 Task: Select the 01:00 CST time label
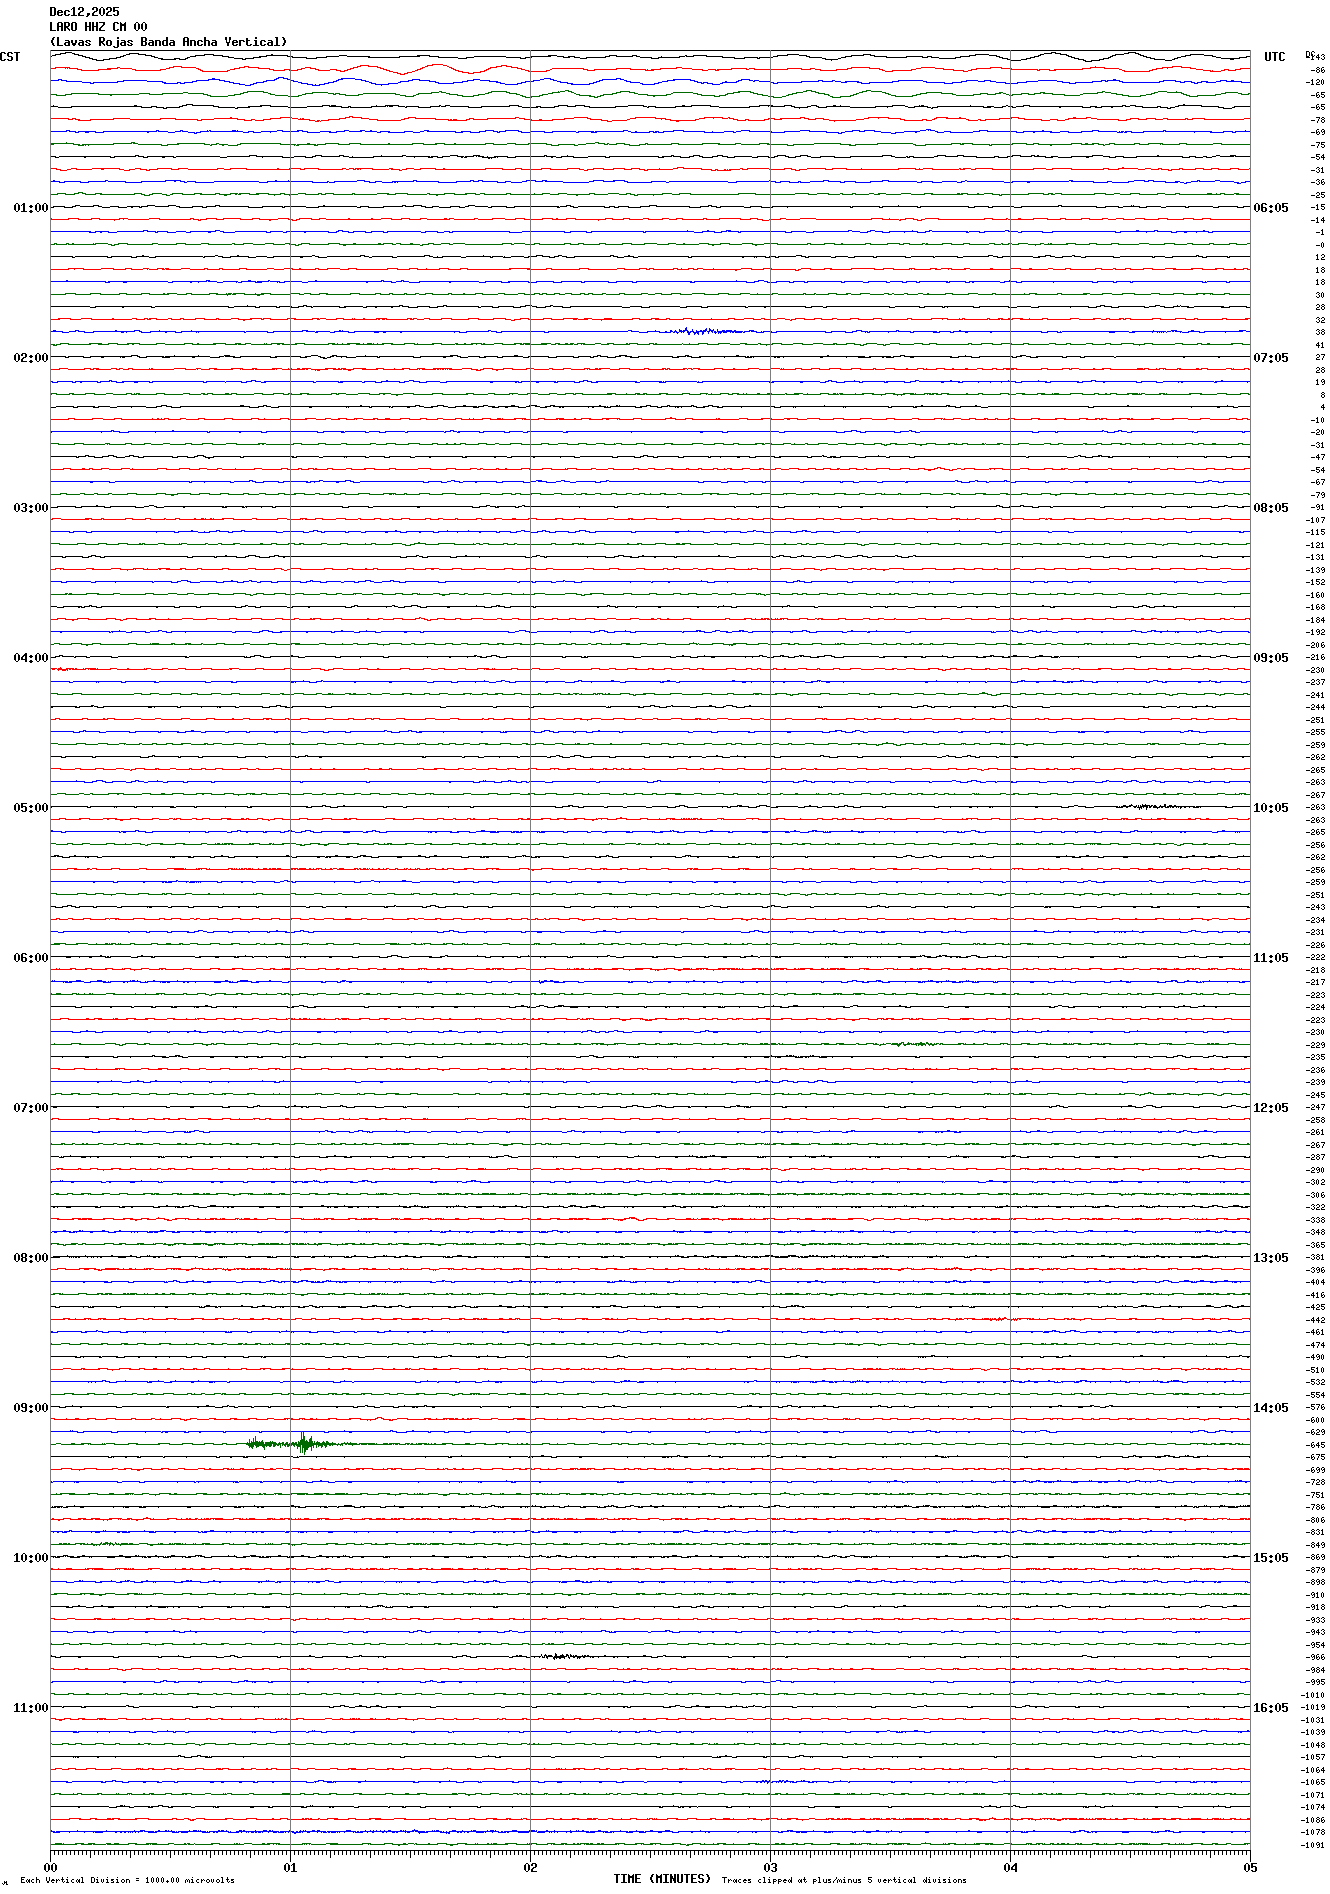[30, 208]
